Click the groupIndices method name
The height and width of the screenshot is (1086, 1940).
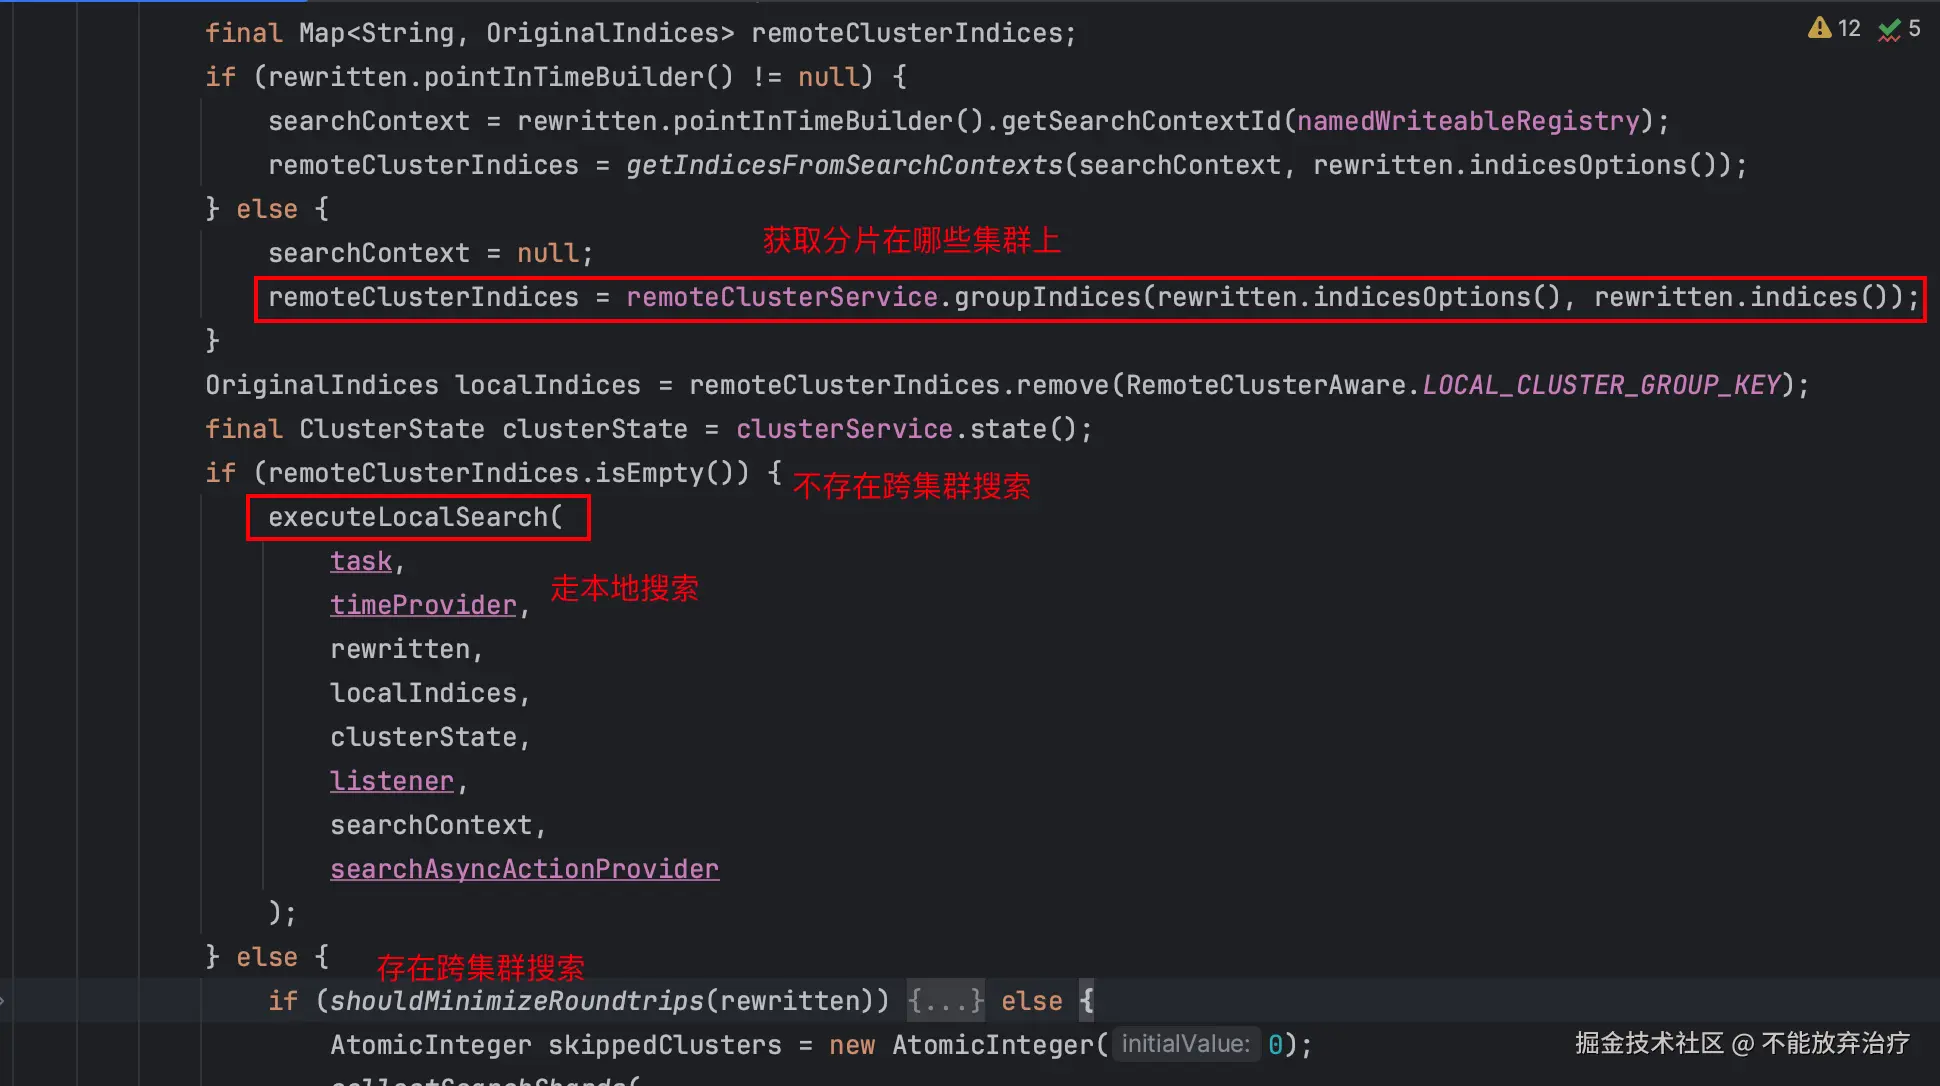coord(1047,297)
